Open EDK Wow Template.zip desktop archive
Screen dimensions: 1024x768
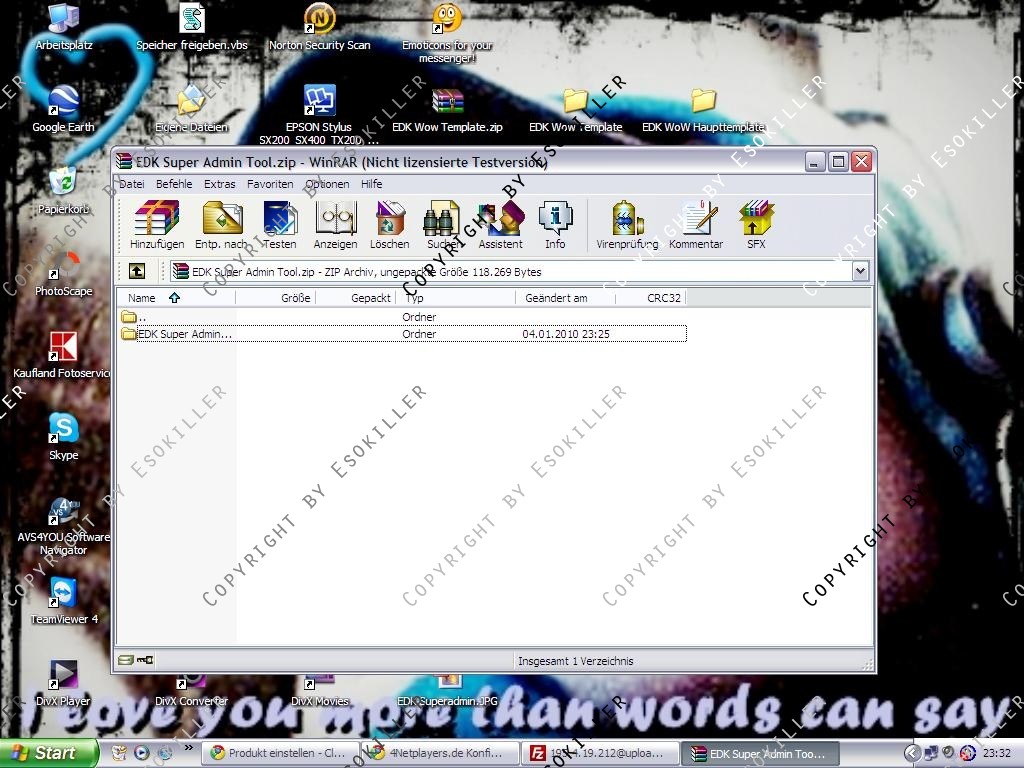pyautogui.click(x=447, y=109)
